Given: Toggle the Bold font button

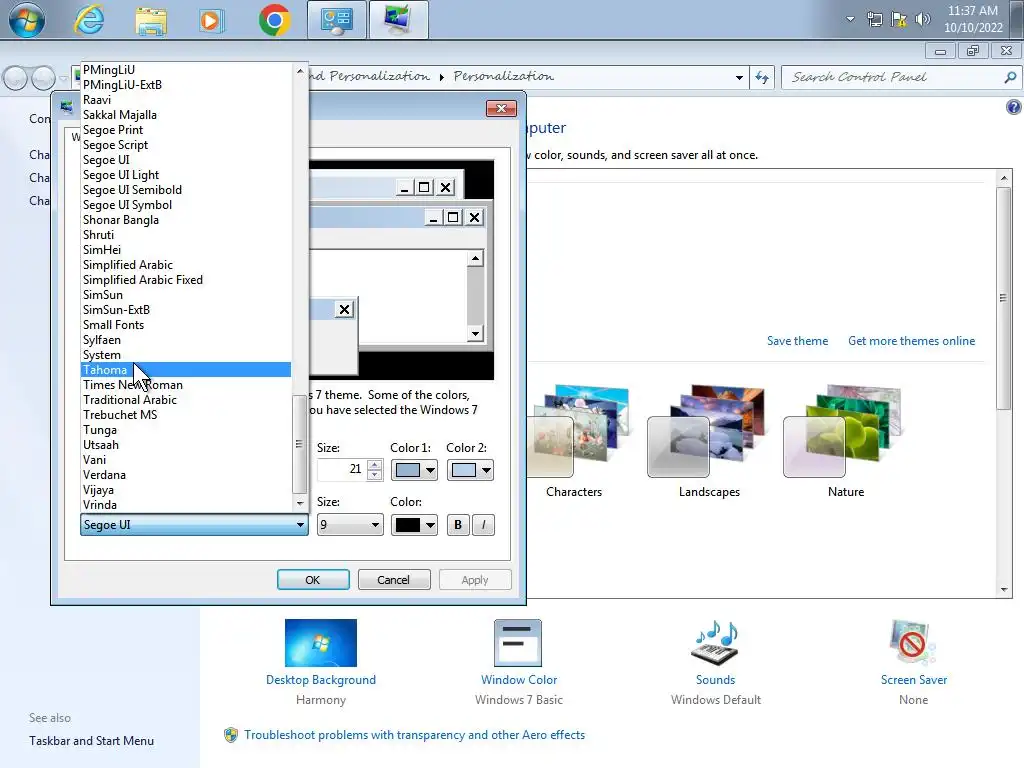Looking at the screenshot, I should (x=458, y=524).
